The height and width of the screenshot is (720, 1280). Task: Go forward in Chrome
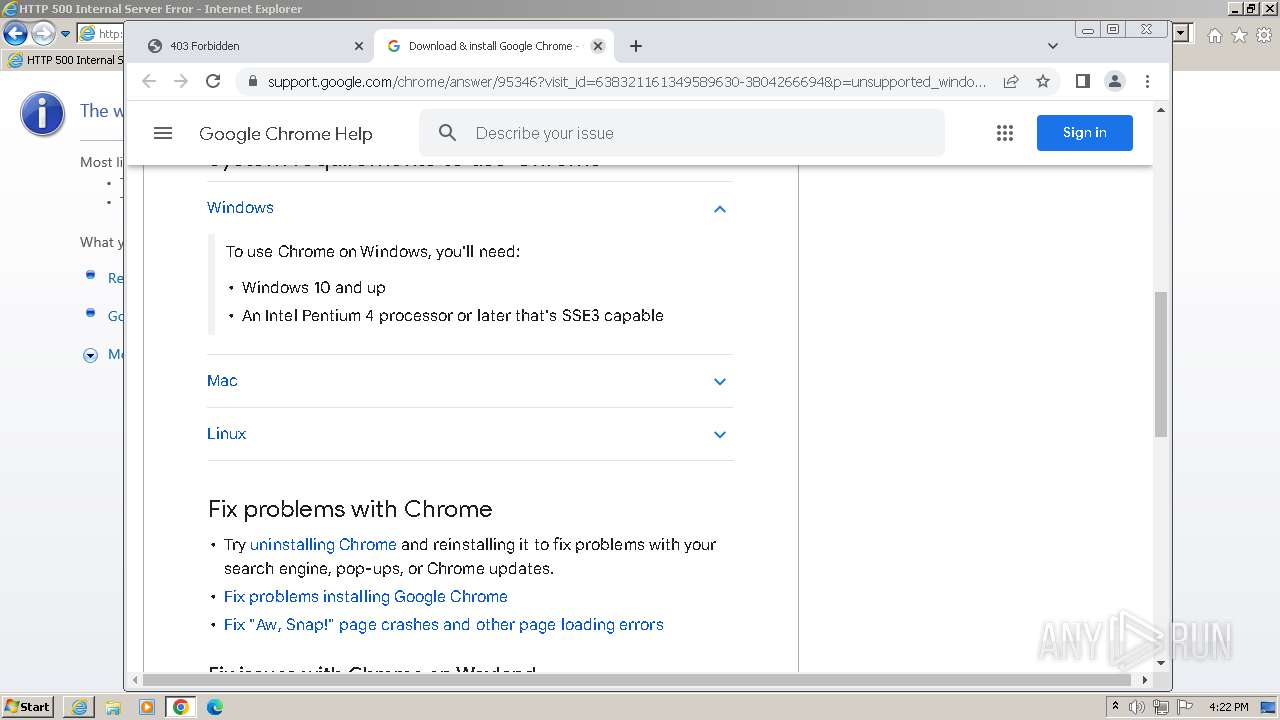pyautogui.click(x=181, y=81)
